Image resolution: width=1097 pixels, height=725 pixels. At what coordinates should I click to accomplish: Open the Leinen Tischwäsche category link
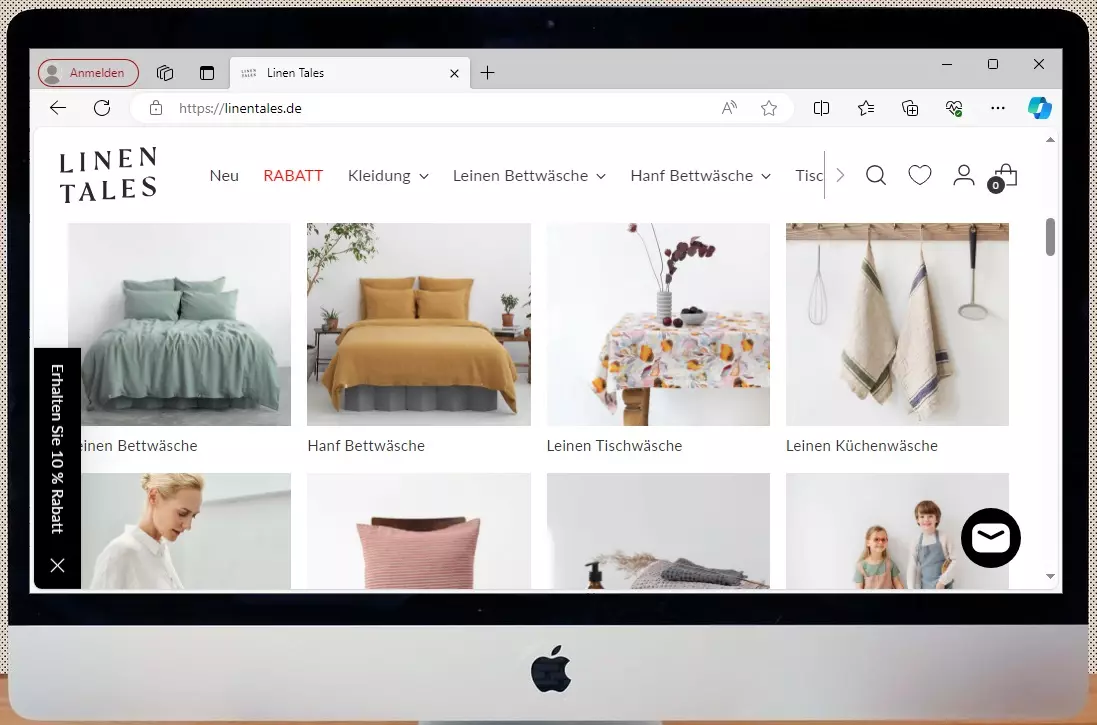pyautogui.click(x=614, y=446)
